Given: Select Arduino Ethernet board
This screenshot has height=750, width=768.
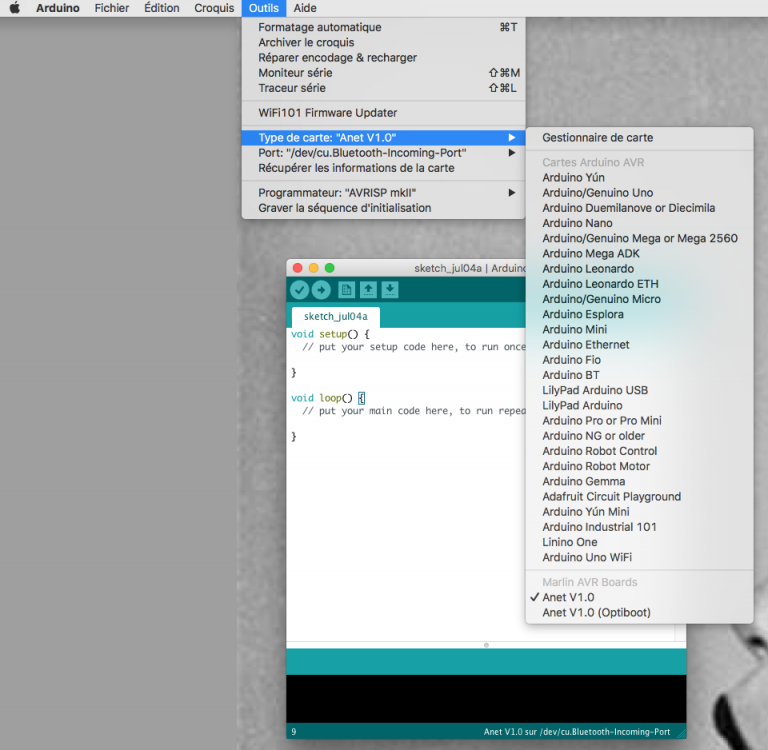Looking at the screenshot, I should click(x=639, y=344).
